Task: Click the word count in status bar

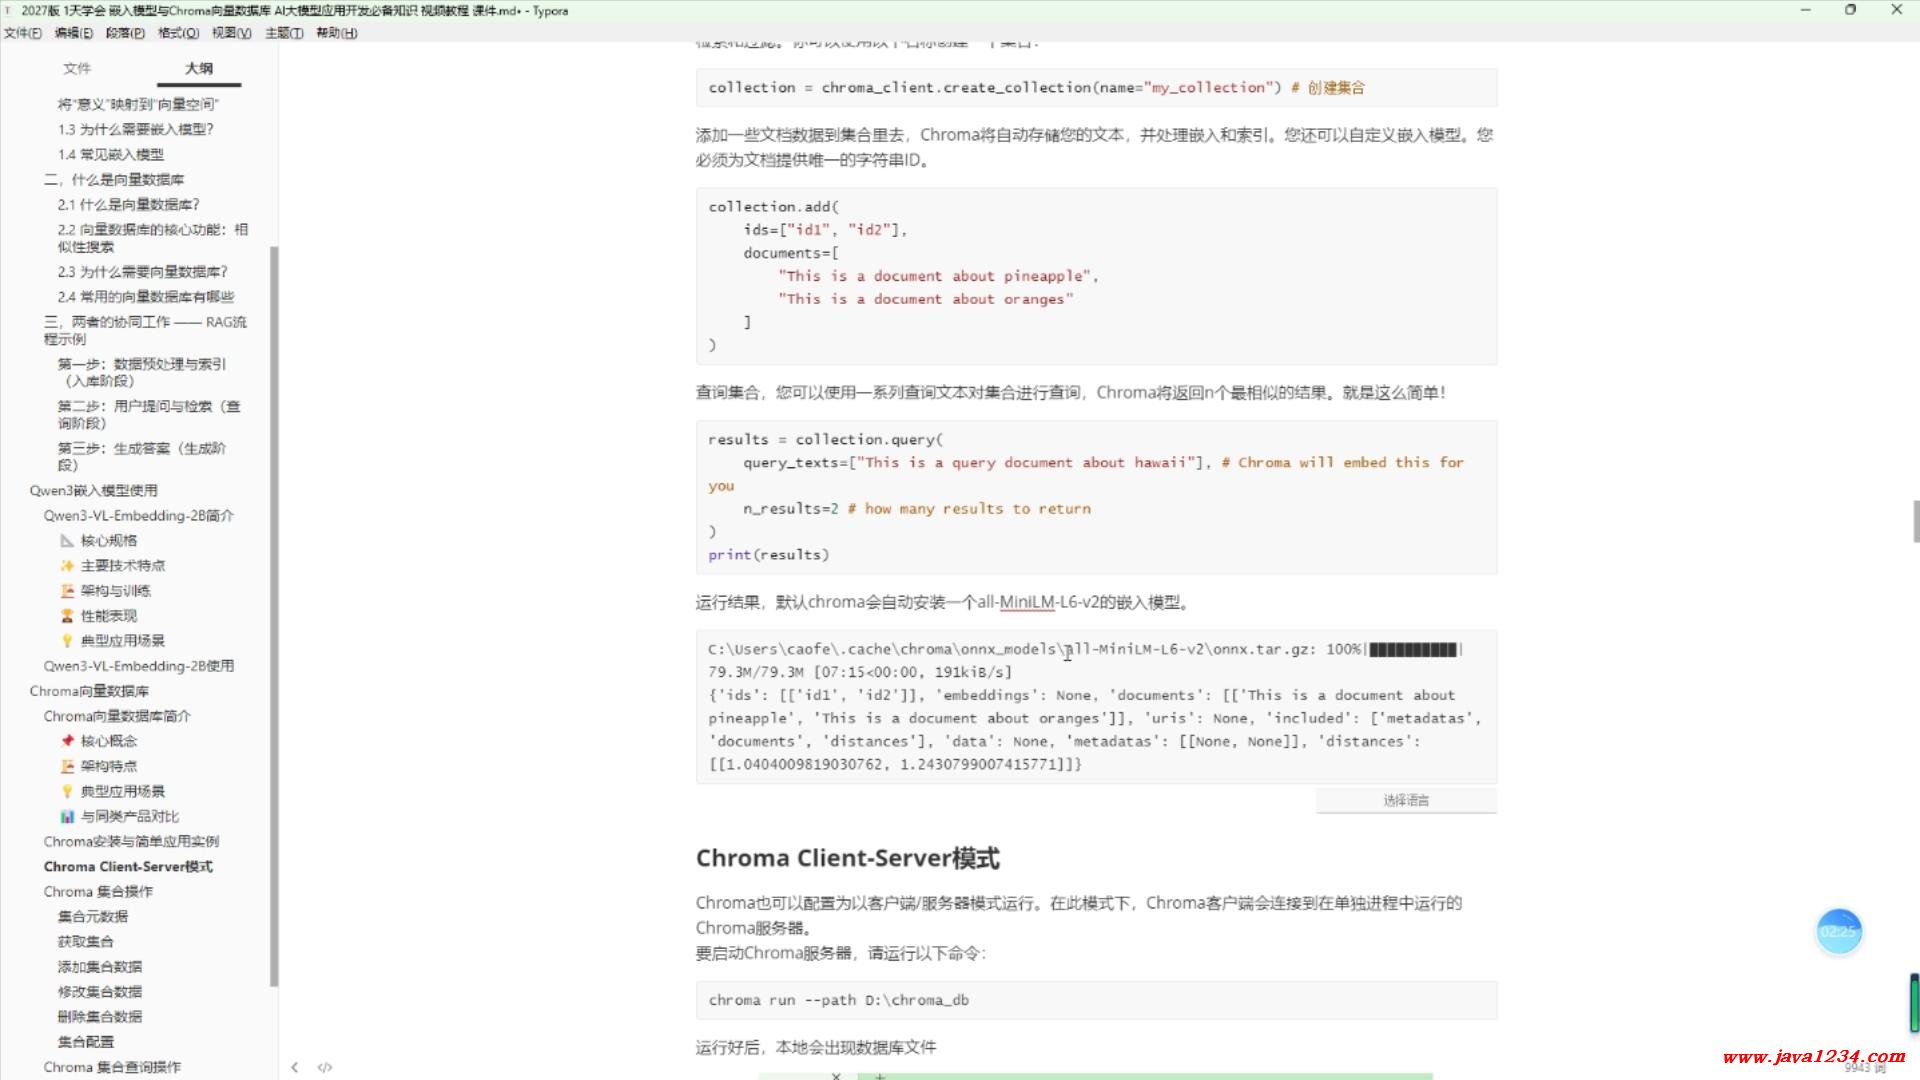Action: (1864, 1068)
